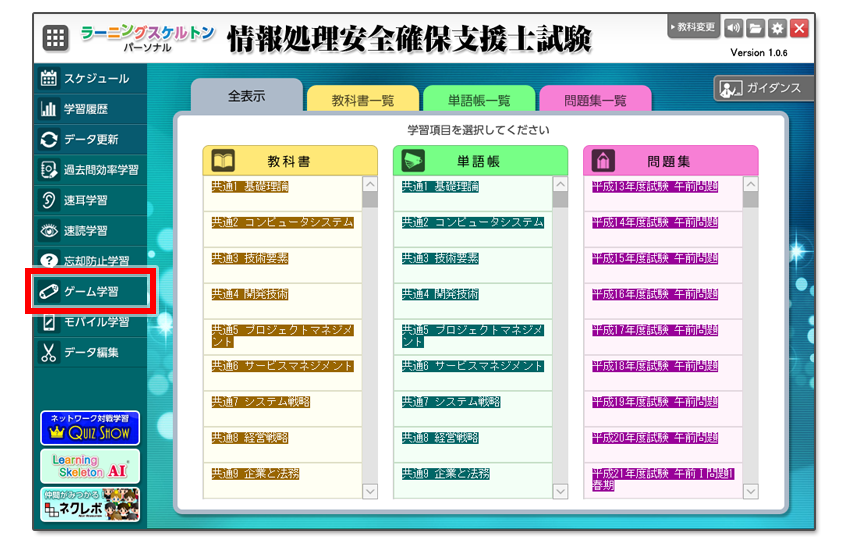
Task: Click the 教科書 column book icon
Action: point(223,161)
